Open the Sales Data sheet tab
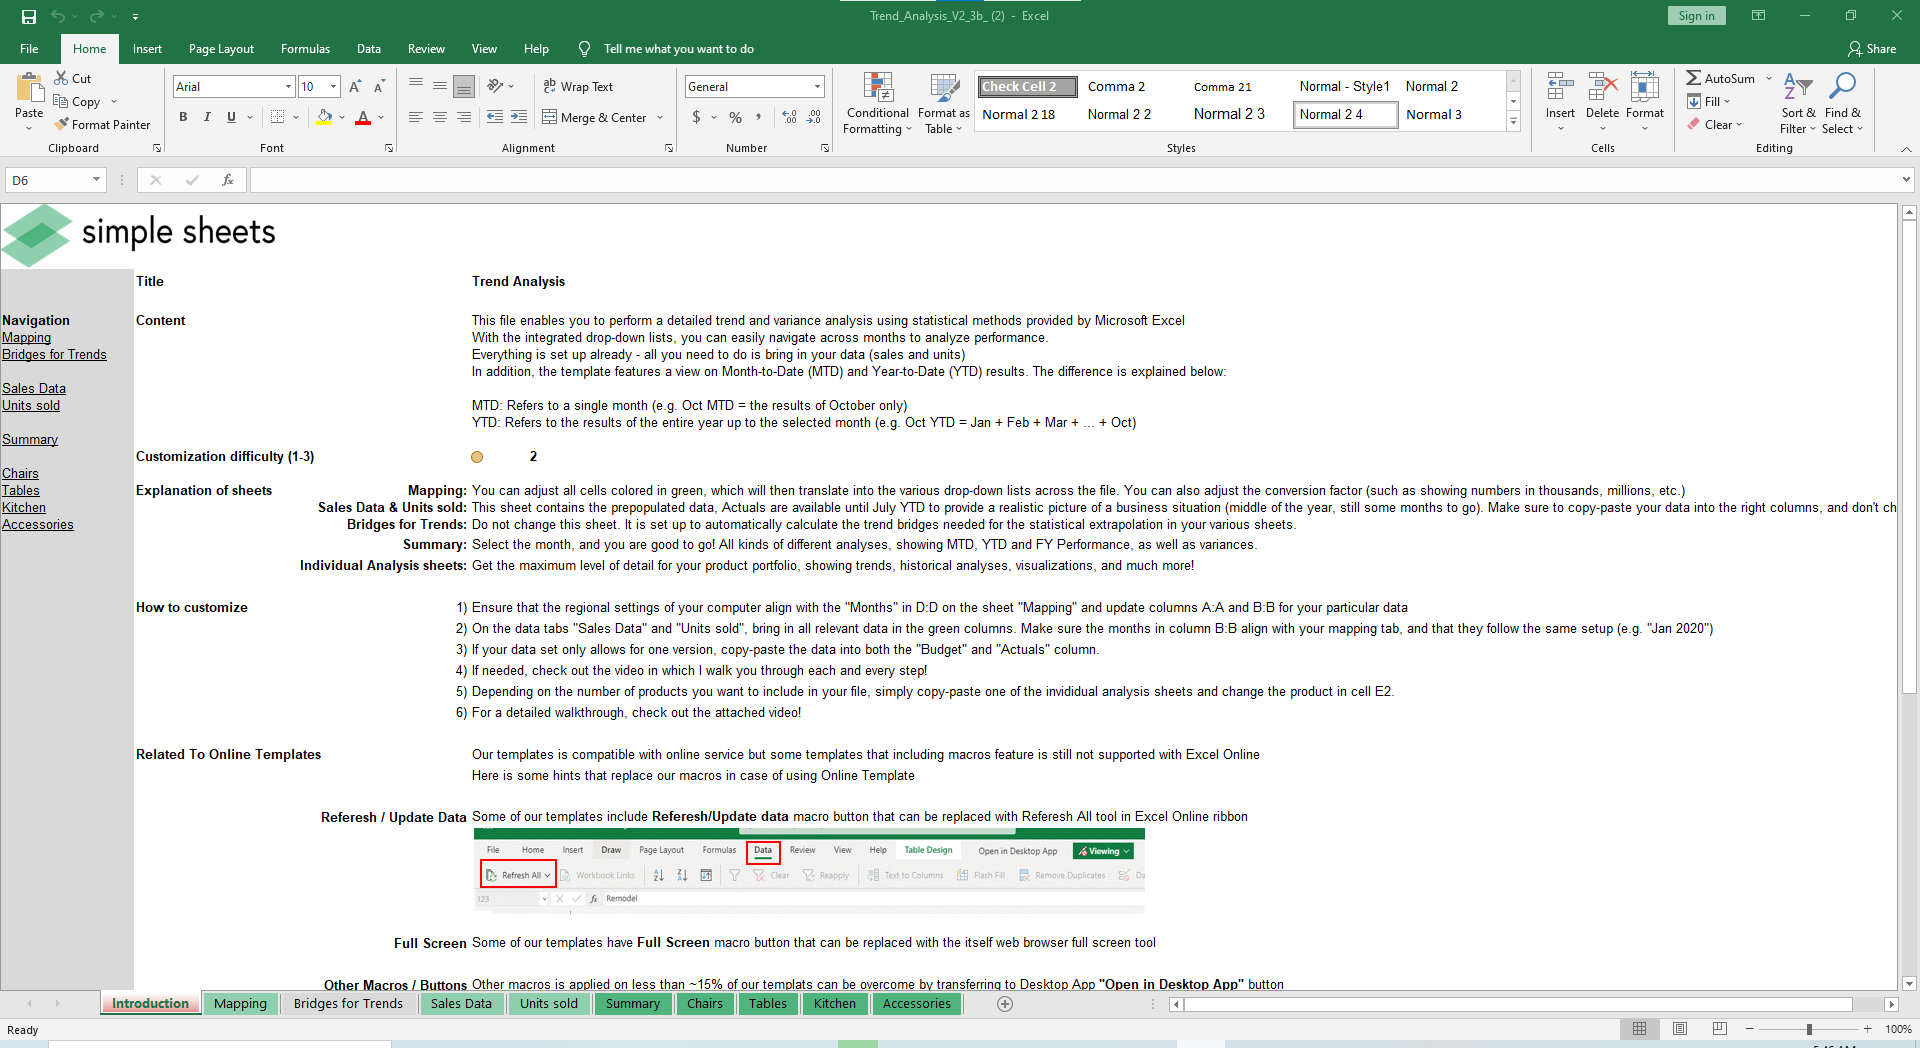This screenshot has width=1920, height=1048. (x=461, y=1004)
